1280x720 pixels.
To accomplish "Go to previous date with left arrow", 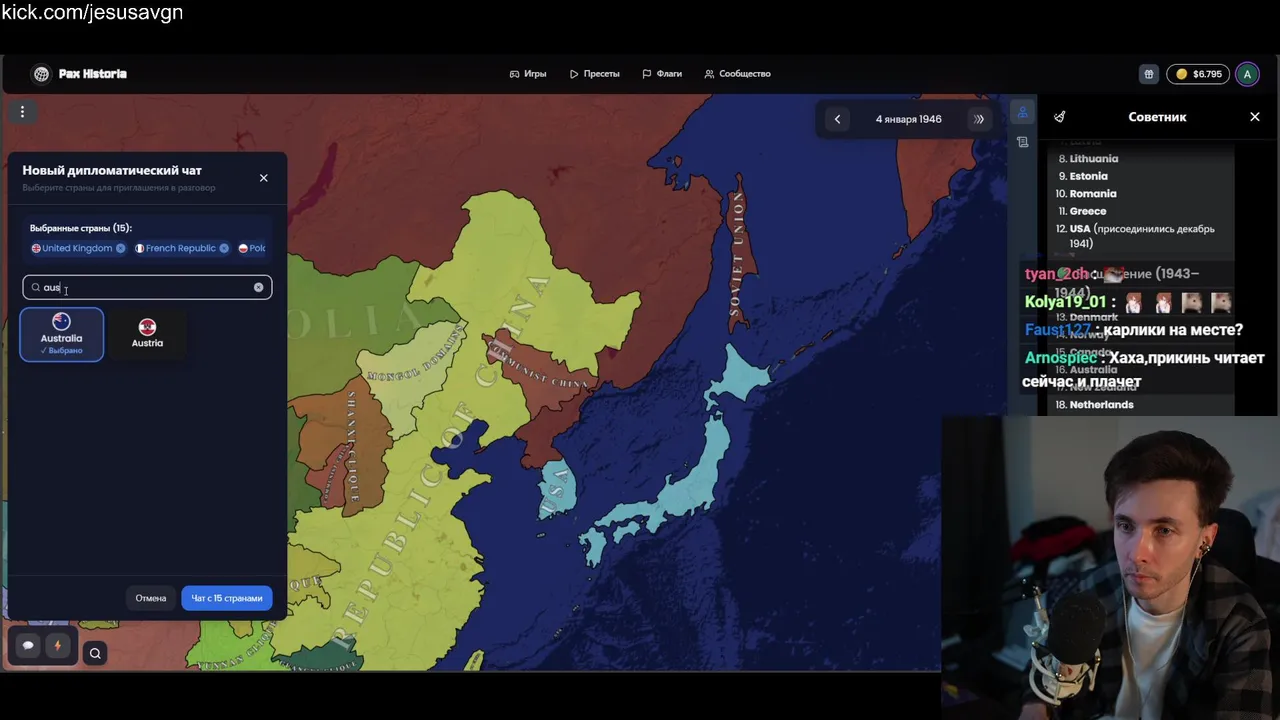I will [x=837, y=119].
